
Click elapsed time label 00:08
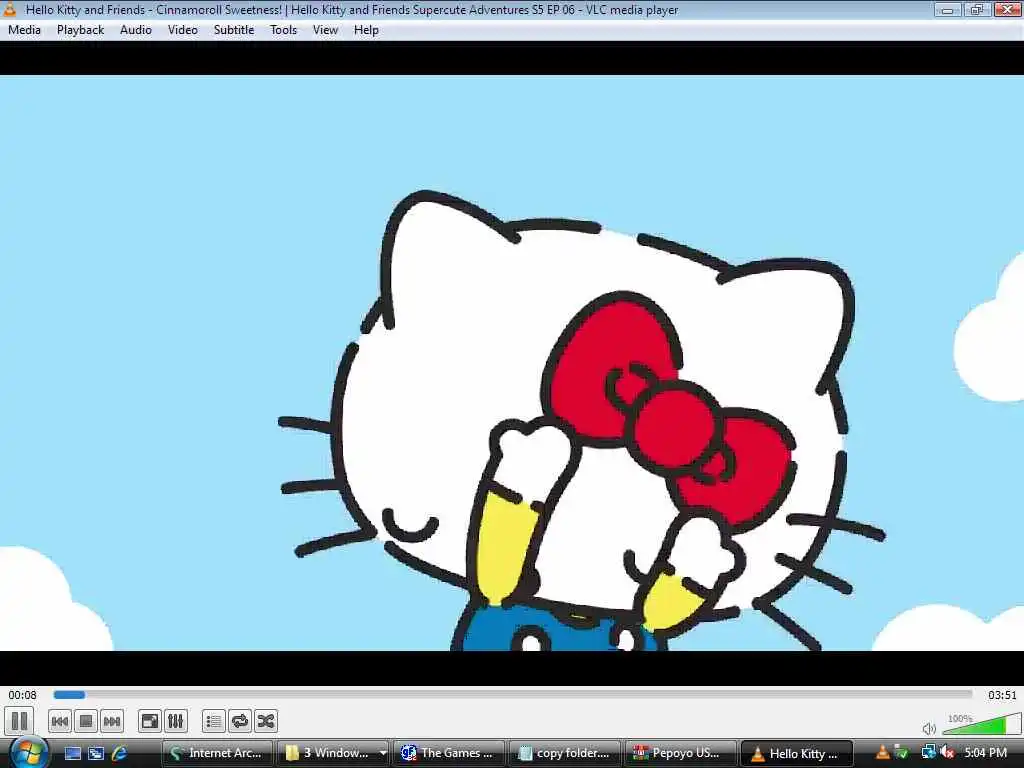pos(22,695)
